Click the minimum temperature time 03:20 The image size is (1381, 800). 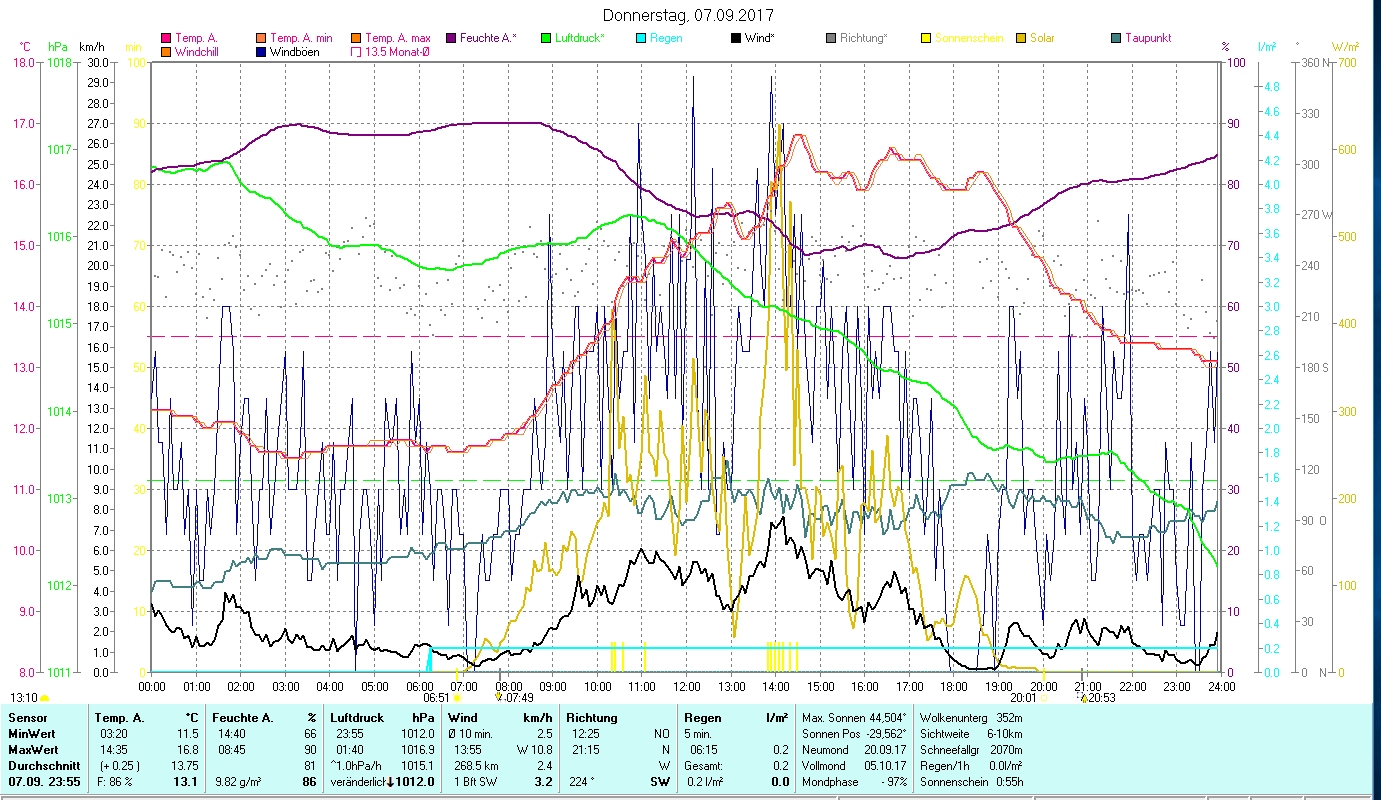click(x=114, y=734)
